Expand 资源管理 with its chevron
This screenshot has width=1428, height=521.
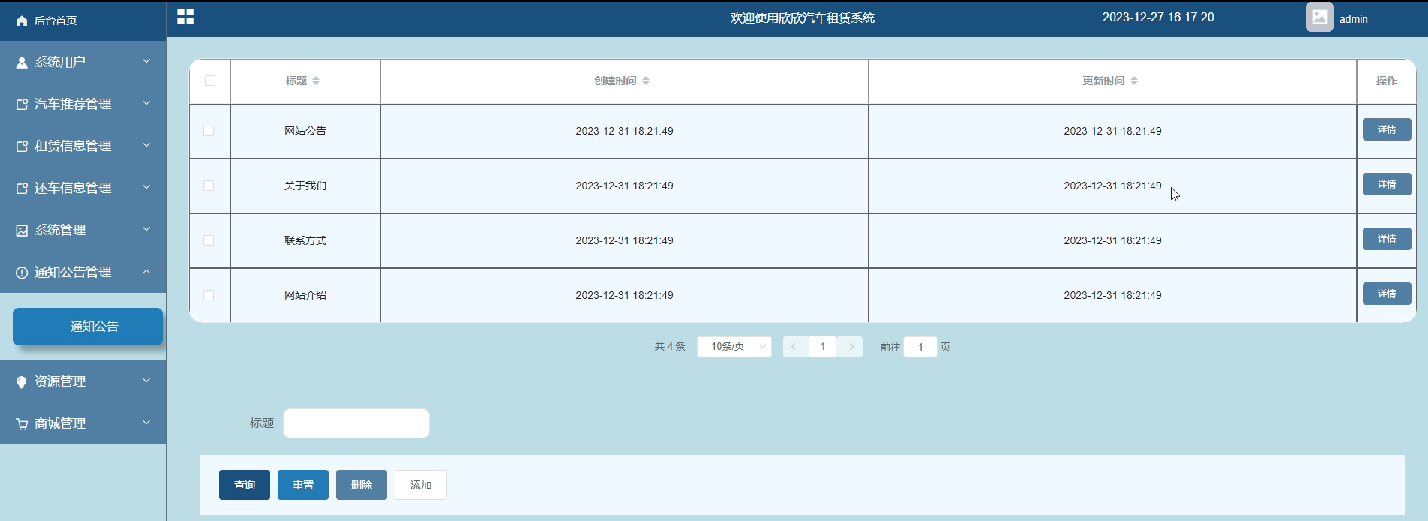click(x=147, y=381)
